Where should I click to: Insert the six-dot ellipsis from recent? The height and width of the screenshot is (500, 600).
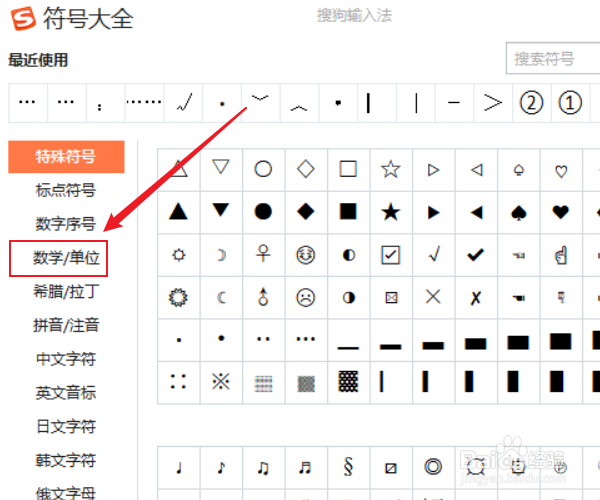[144, 103]
